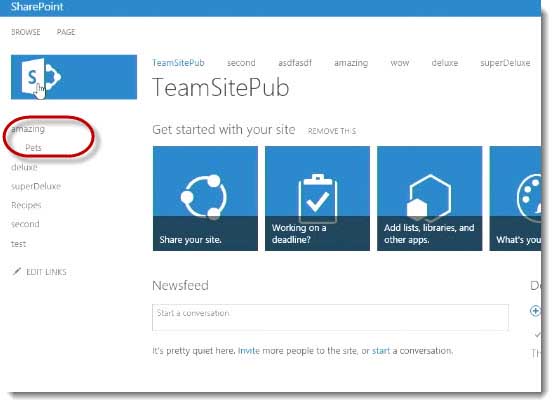Viewport: 556px width, 407px height.
Task: Open the What's your style tile
Action: [515, 198]
